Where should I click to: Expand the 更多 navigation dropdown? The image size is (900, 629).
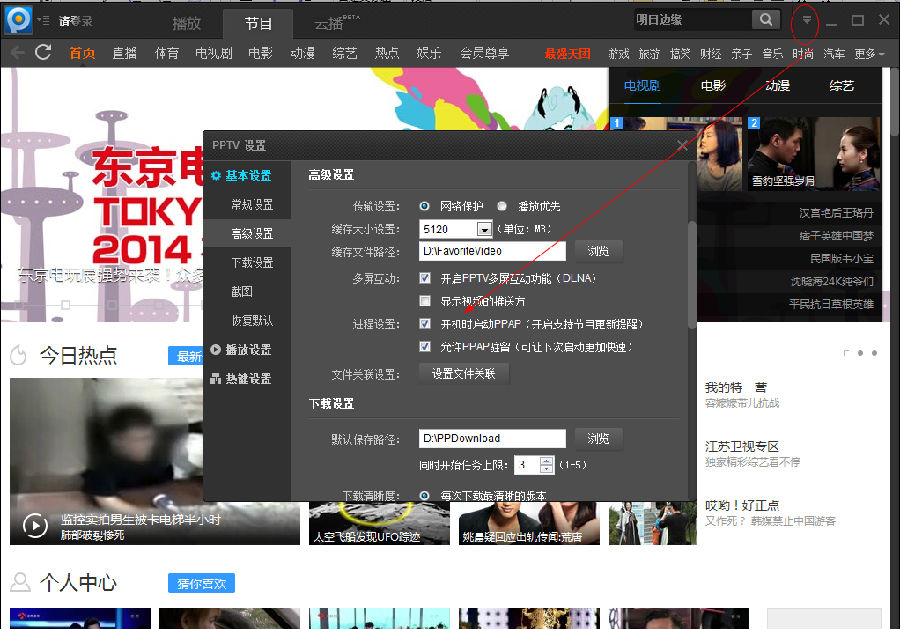869,54
